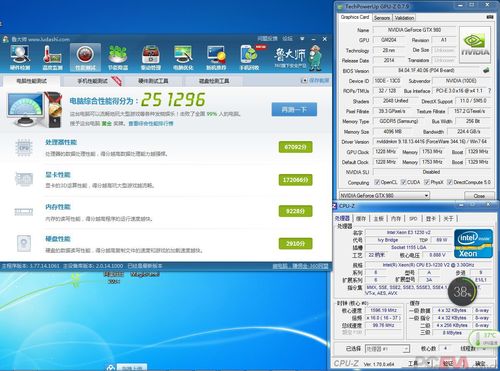Screen dimensions: 500x371
Task: Open the 内存性能 heading link
Action: coord(58,207)
